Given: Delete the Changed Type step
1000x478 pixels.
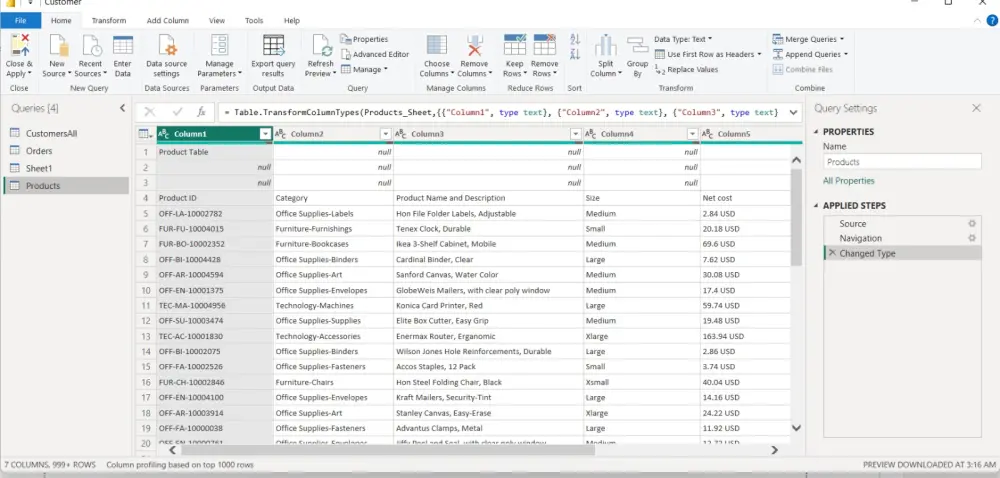Looking at the screenshot, I should (x=832, y=253).
